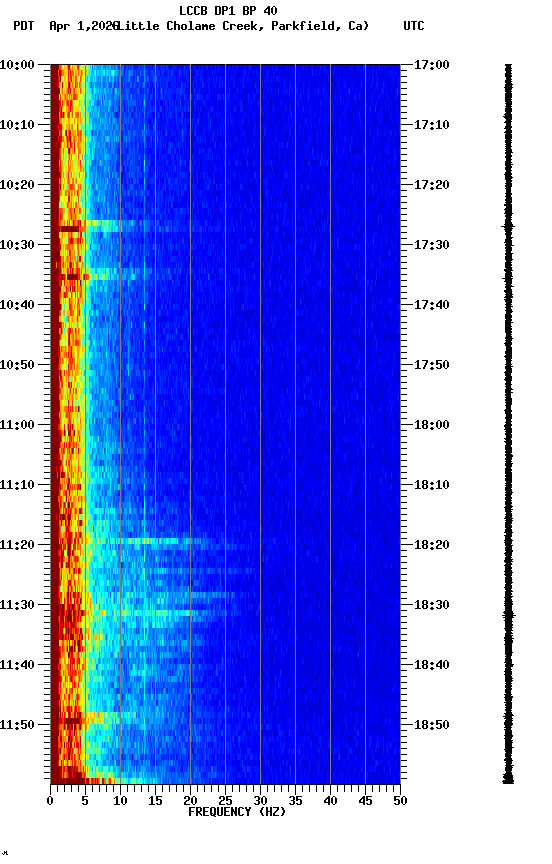Click the '45' frequency axis tick label
Image resolution: width=552 pixels, height=864 pixels.
pos(365,801)
